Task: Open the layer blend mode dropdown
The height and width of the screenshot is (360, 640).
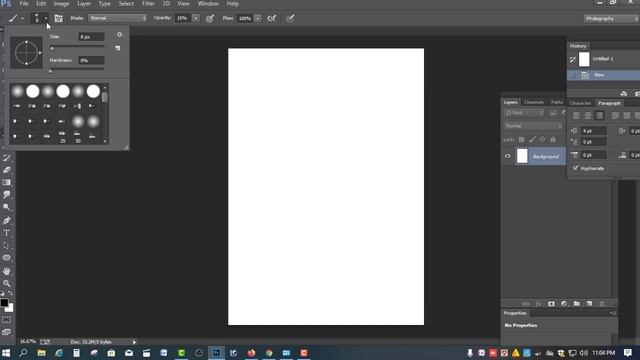Action: point(533,126)
